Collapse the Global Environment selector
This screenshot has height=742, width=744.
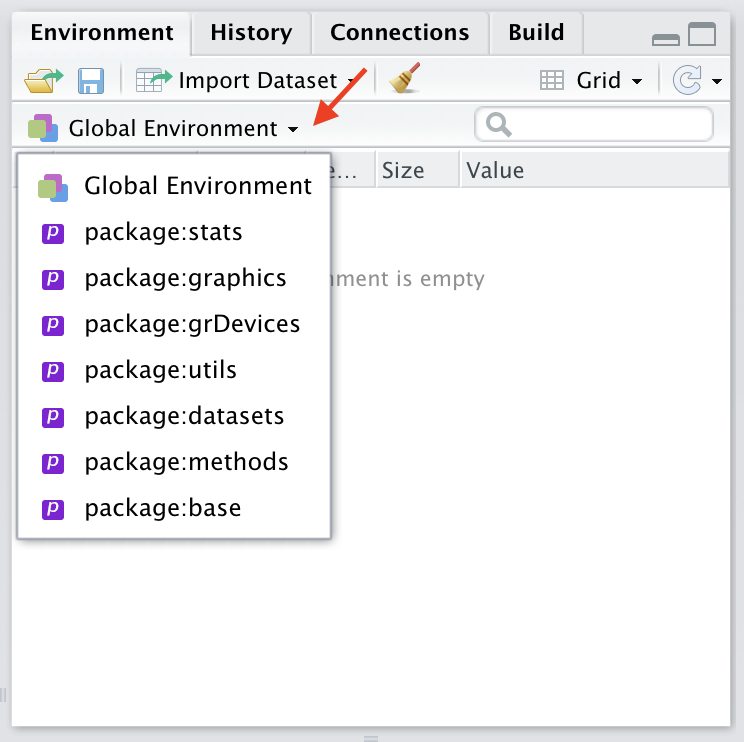click(165, 128)
